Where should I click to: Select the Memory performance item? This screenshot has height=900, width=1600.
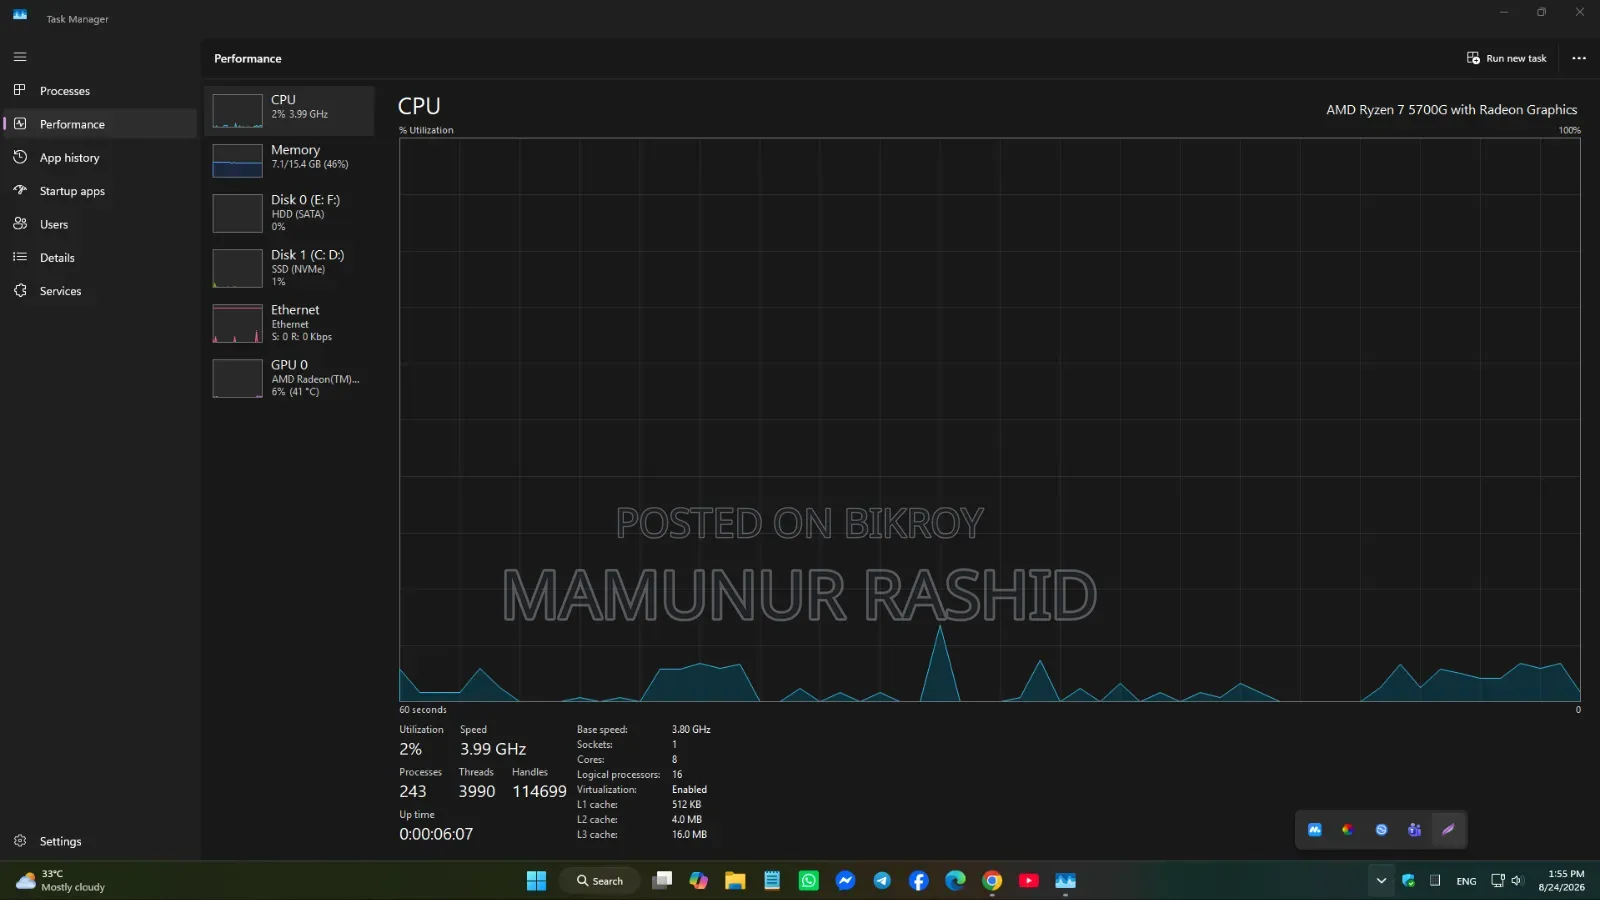[290, 160]
